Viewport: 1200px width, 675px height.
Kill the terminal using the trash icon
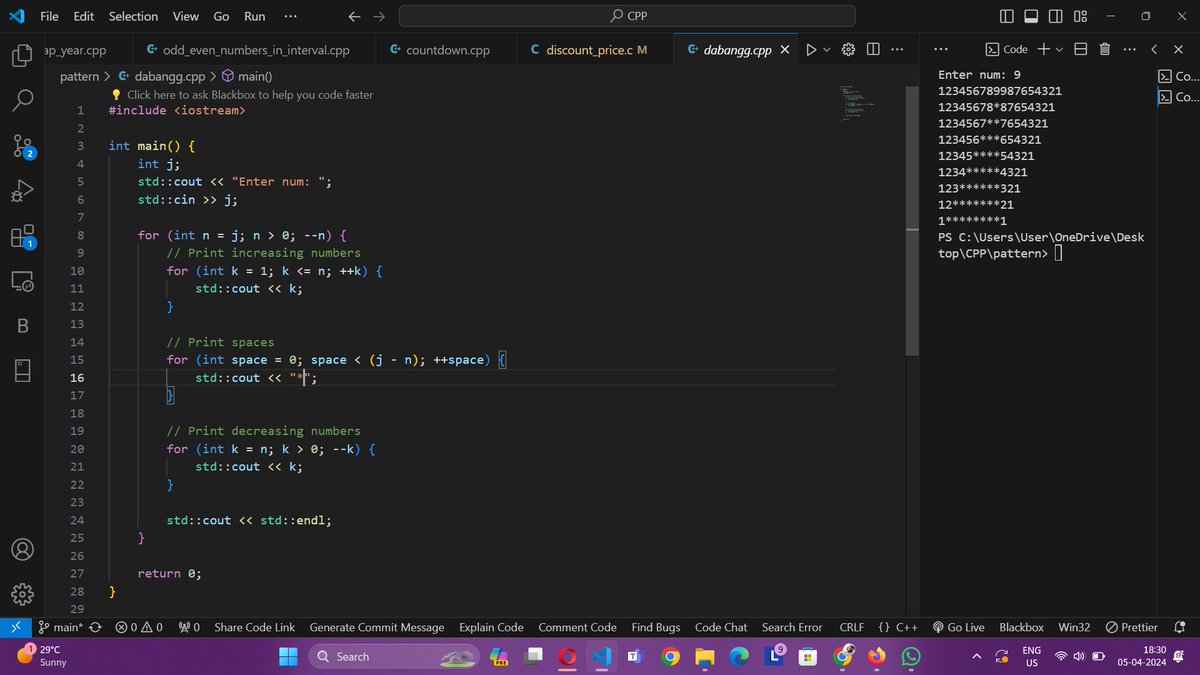(1103, 48)
